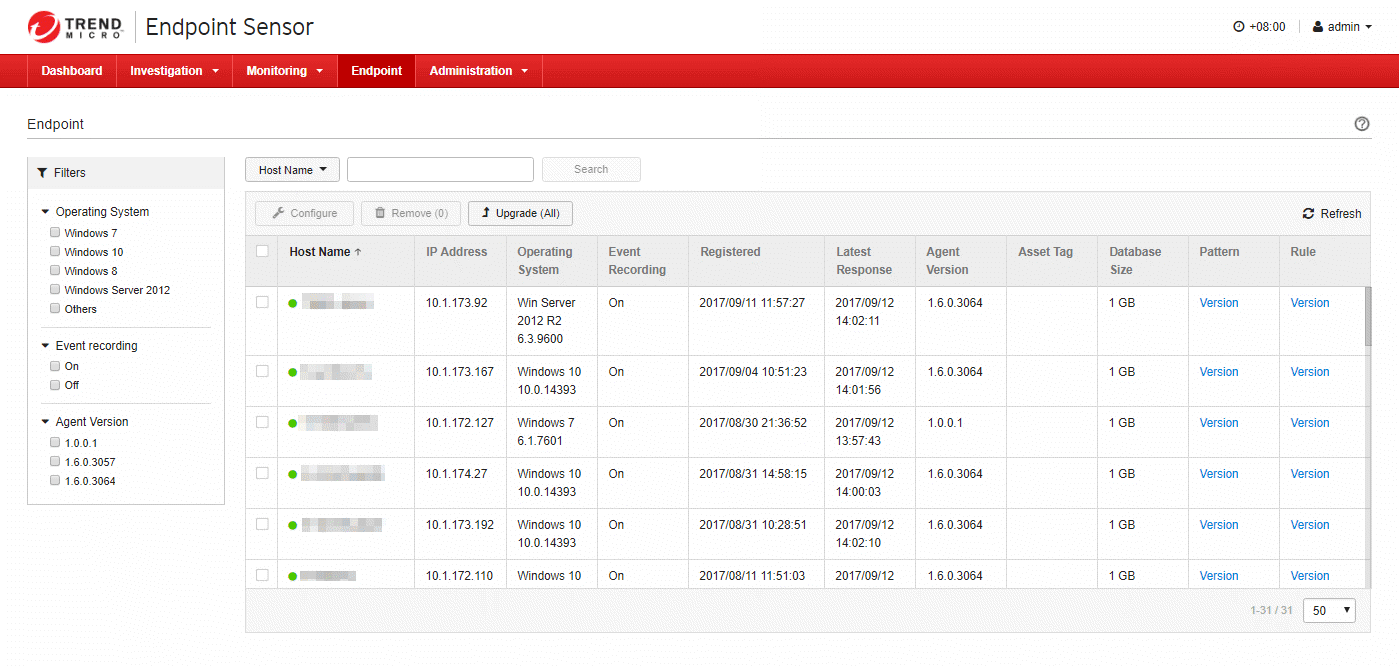
Task: Open the Investigation menu
Action: pyautogui.click(x=174, y=71)
